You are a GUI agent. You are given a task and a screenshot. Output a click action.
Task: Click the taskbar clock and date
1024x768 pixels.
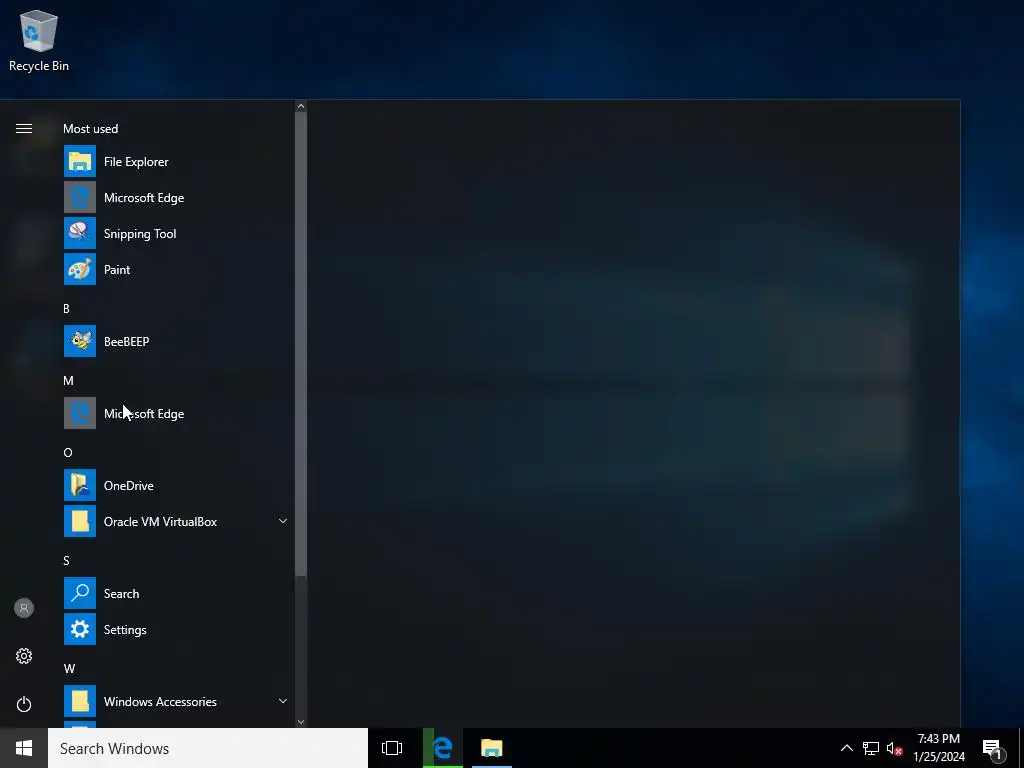(x=939, y=748)
